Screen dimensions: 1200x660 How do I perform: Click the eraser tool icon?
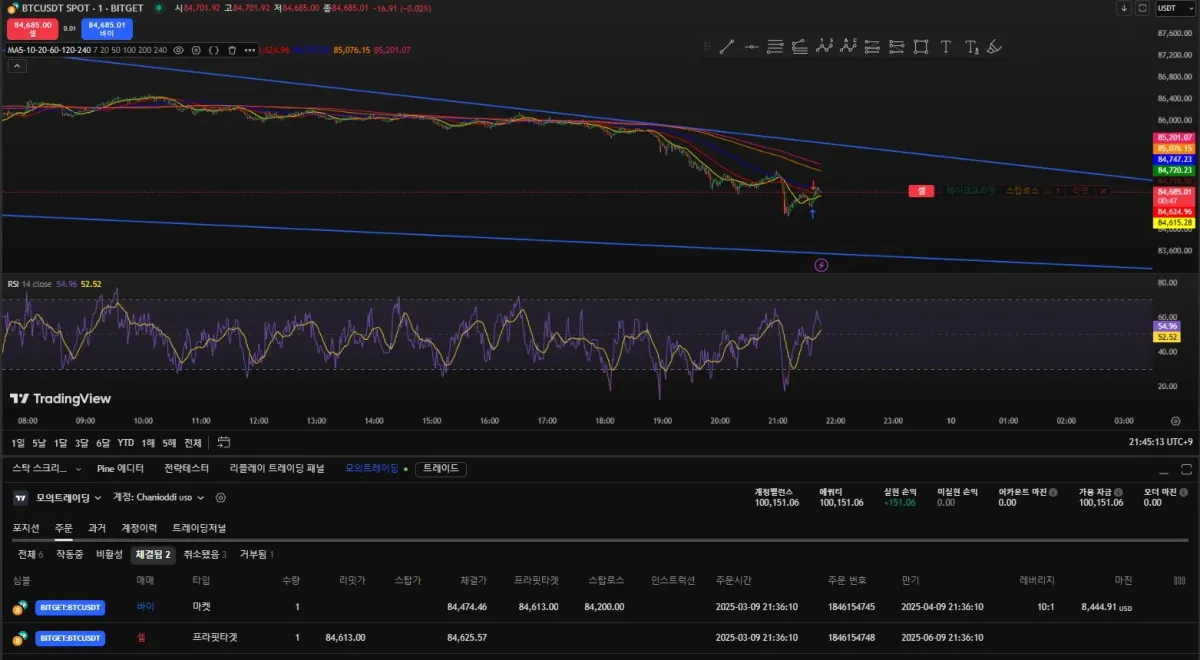coord(994,46)
